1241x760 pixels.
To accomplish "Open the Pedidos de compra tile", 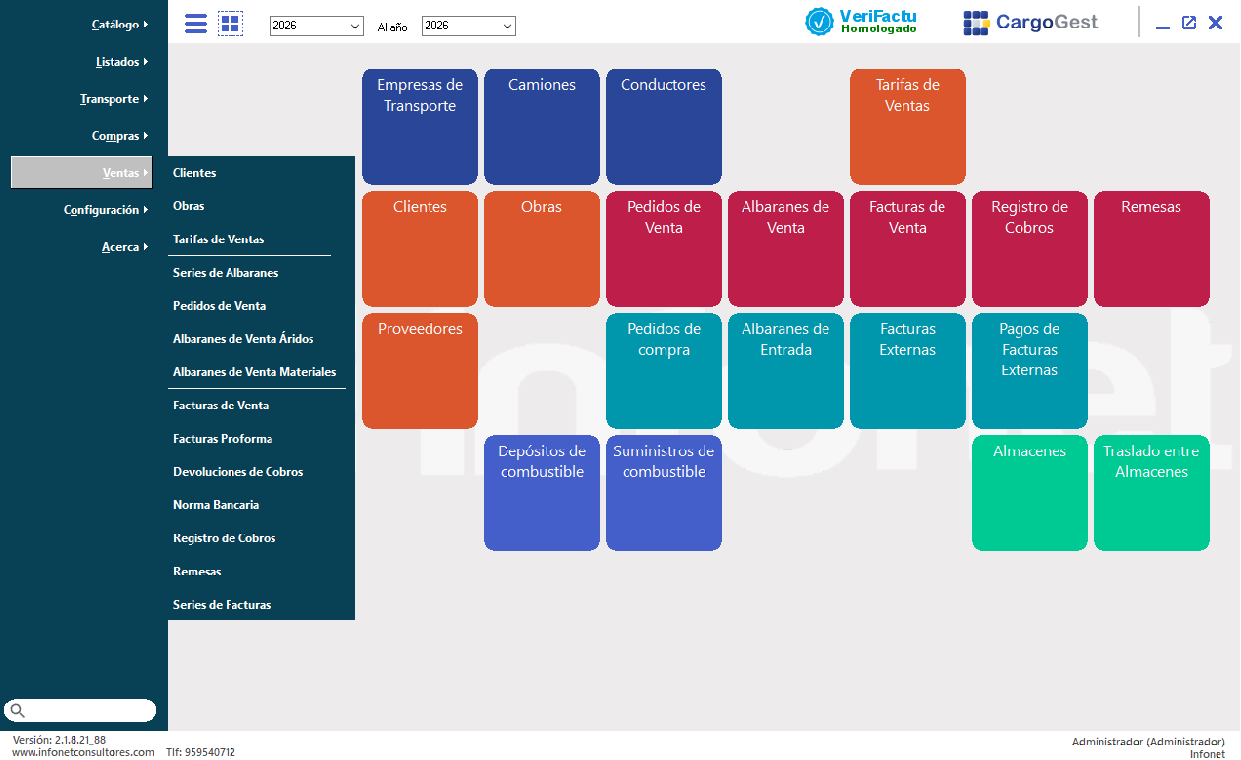I will (x=664, y=371).
